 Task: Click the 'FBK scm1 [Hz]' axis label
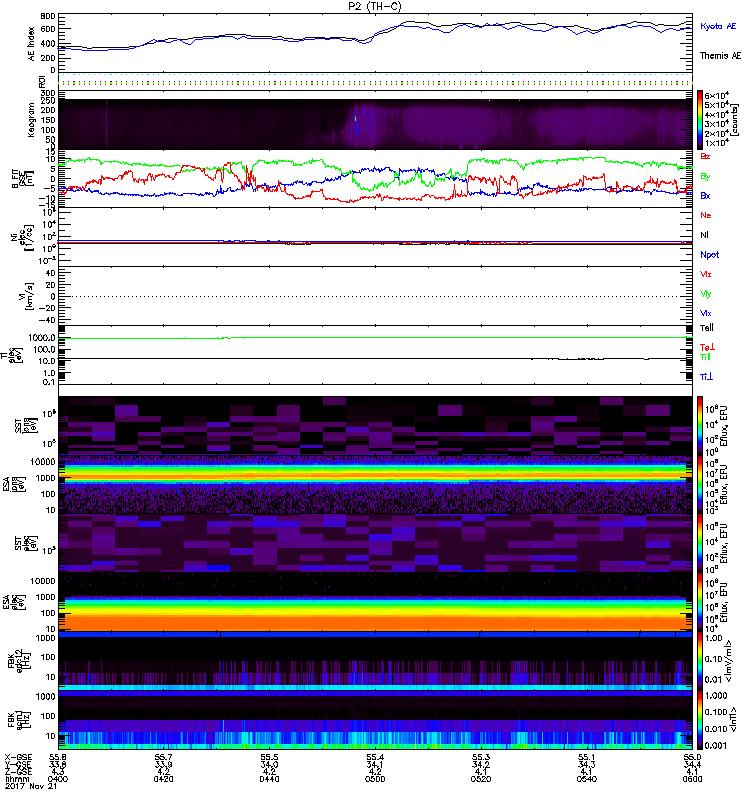tap(19, 720)
